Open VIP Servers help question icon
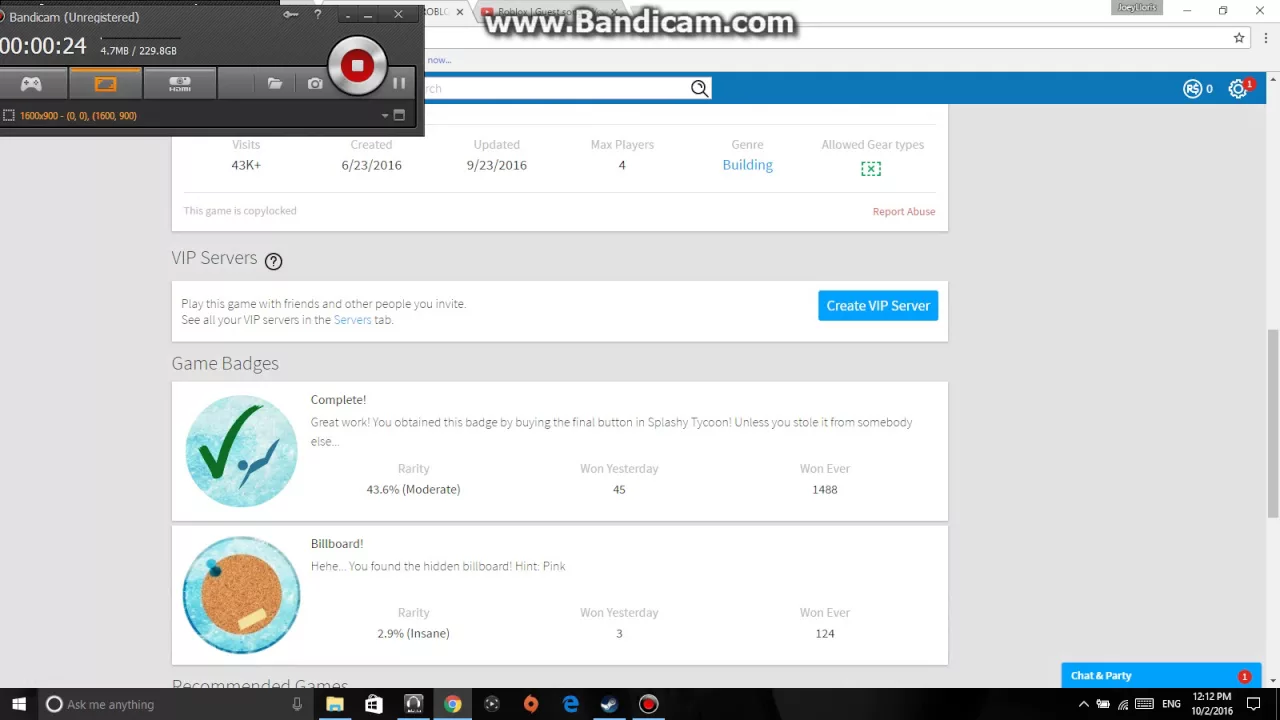This screenshot has width=1280, height=720. click(x=273, y=261)
